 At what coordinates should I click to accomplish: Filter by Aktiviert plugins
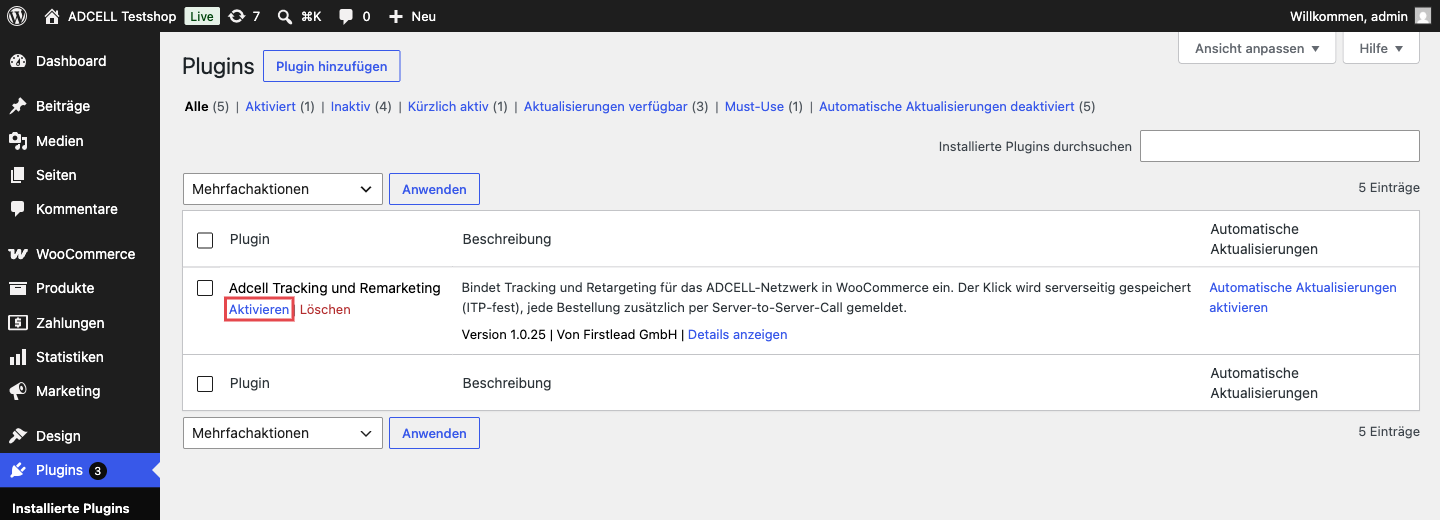pos(271,107)
